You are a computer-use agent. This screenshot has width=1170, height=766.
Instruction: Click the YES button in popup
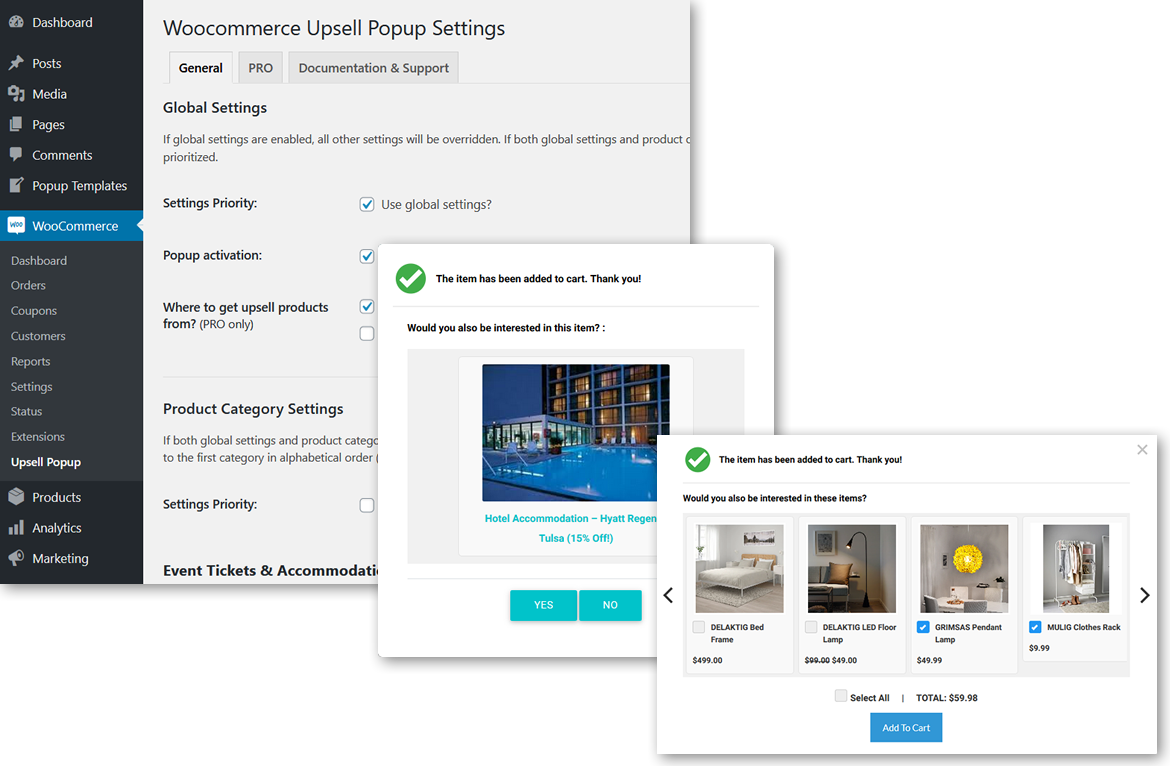543,605
